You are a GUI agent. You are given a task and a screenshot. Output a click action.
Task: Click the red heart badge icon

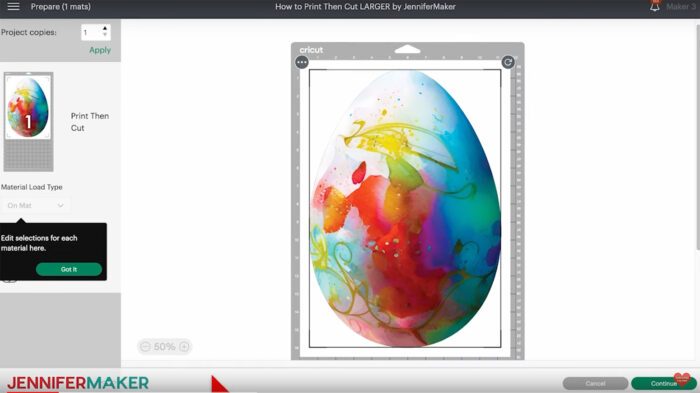[x=682, y=379]
